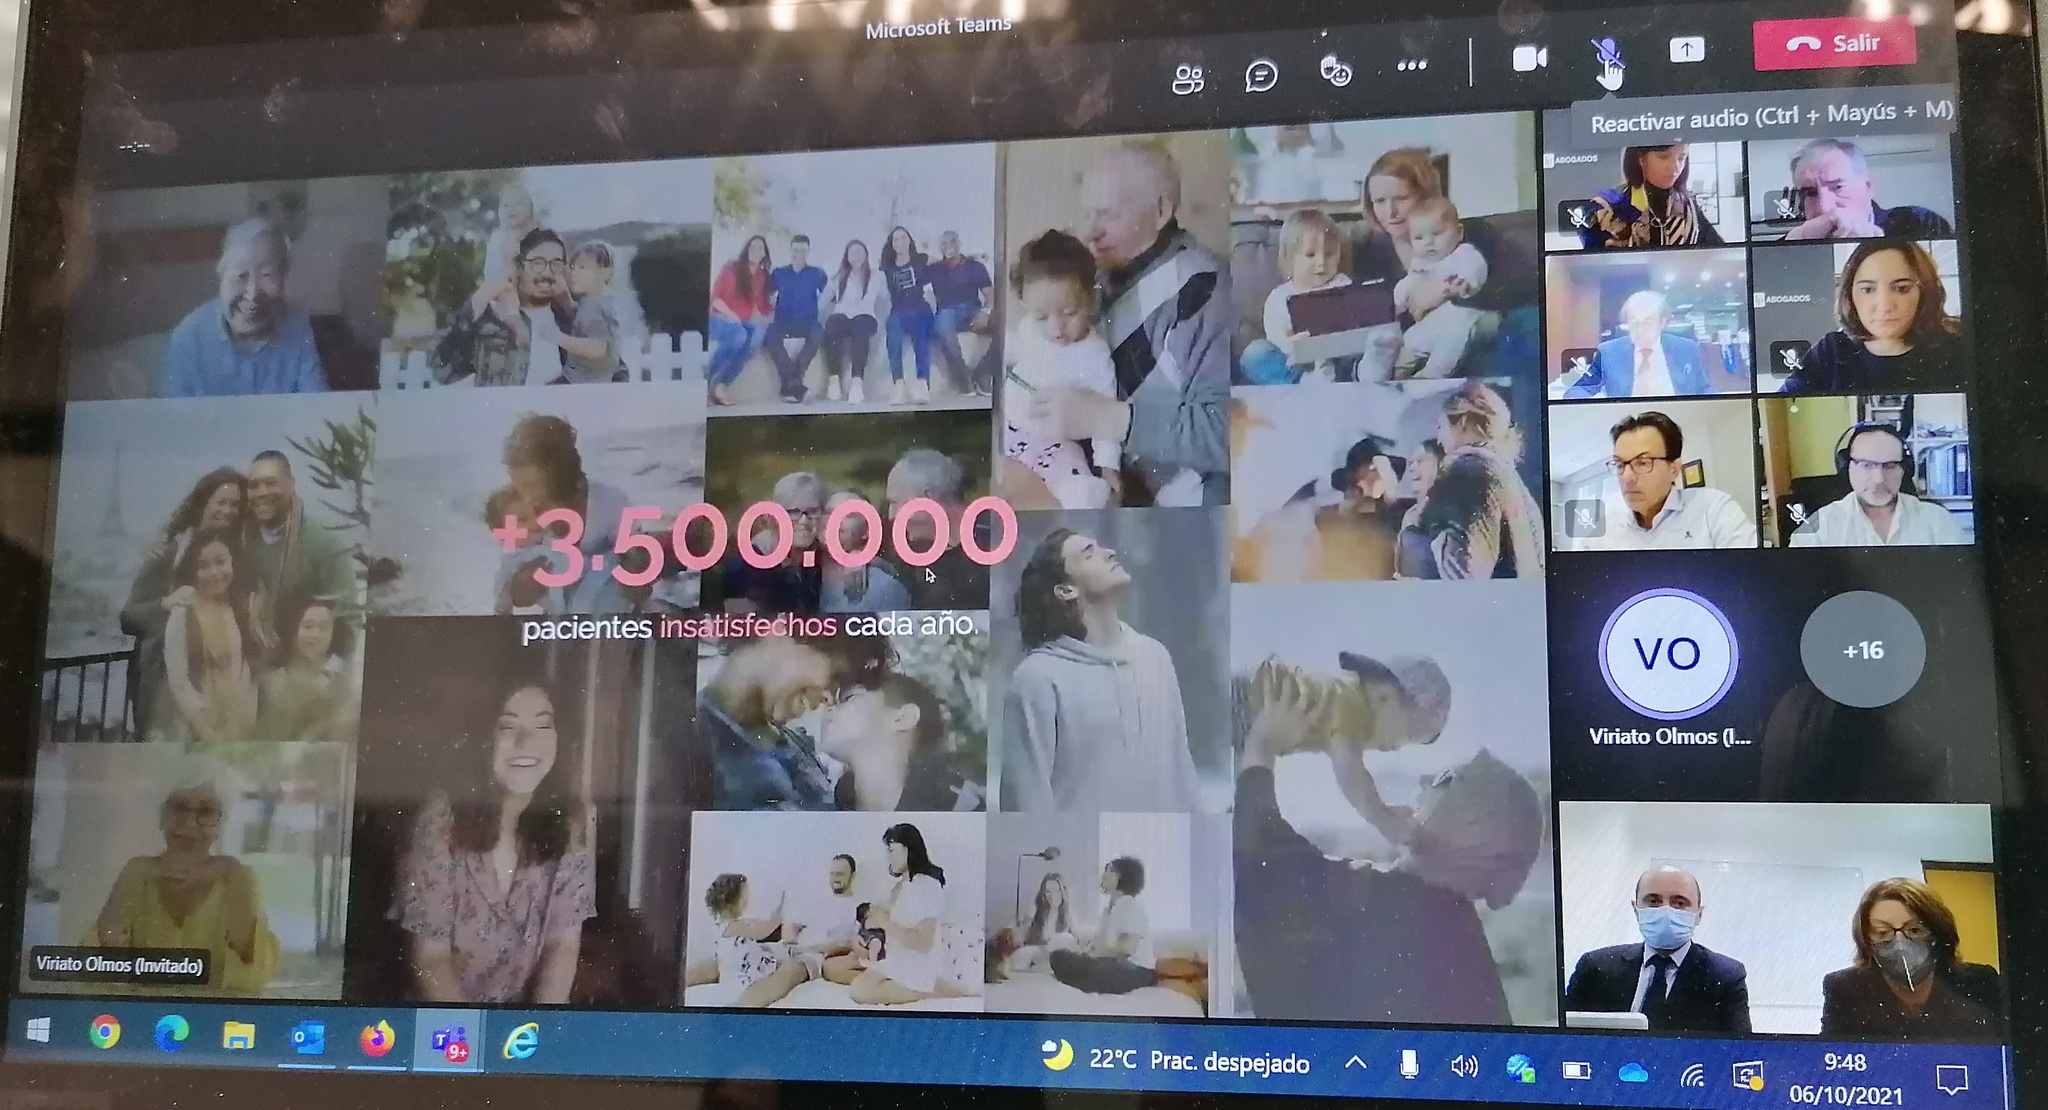Open the participants panel icon

click(1188, 77)
